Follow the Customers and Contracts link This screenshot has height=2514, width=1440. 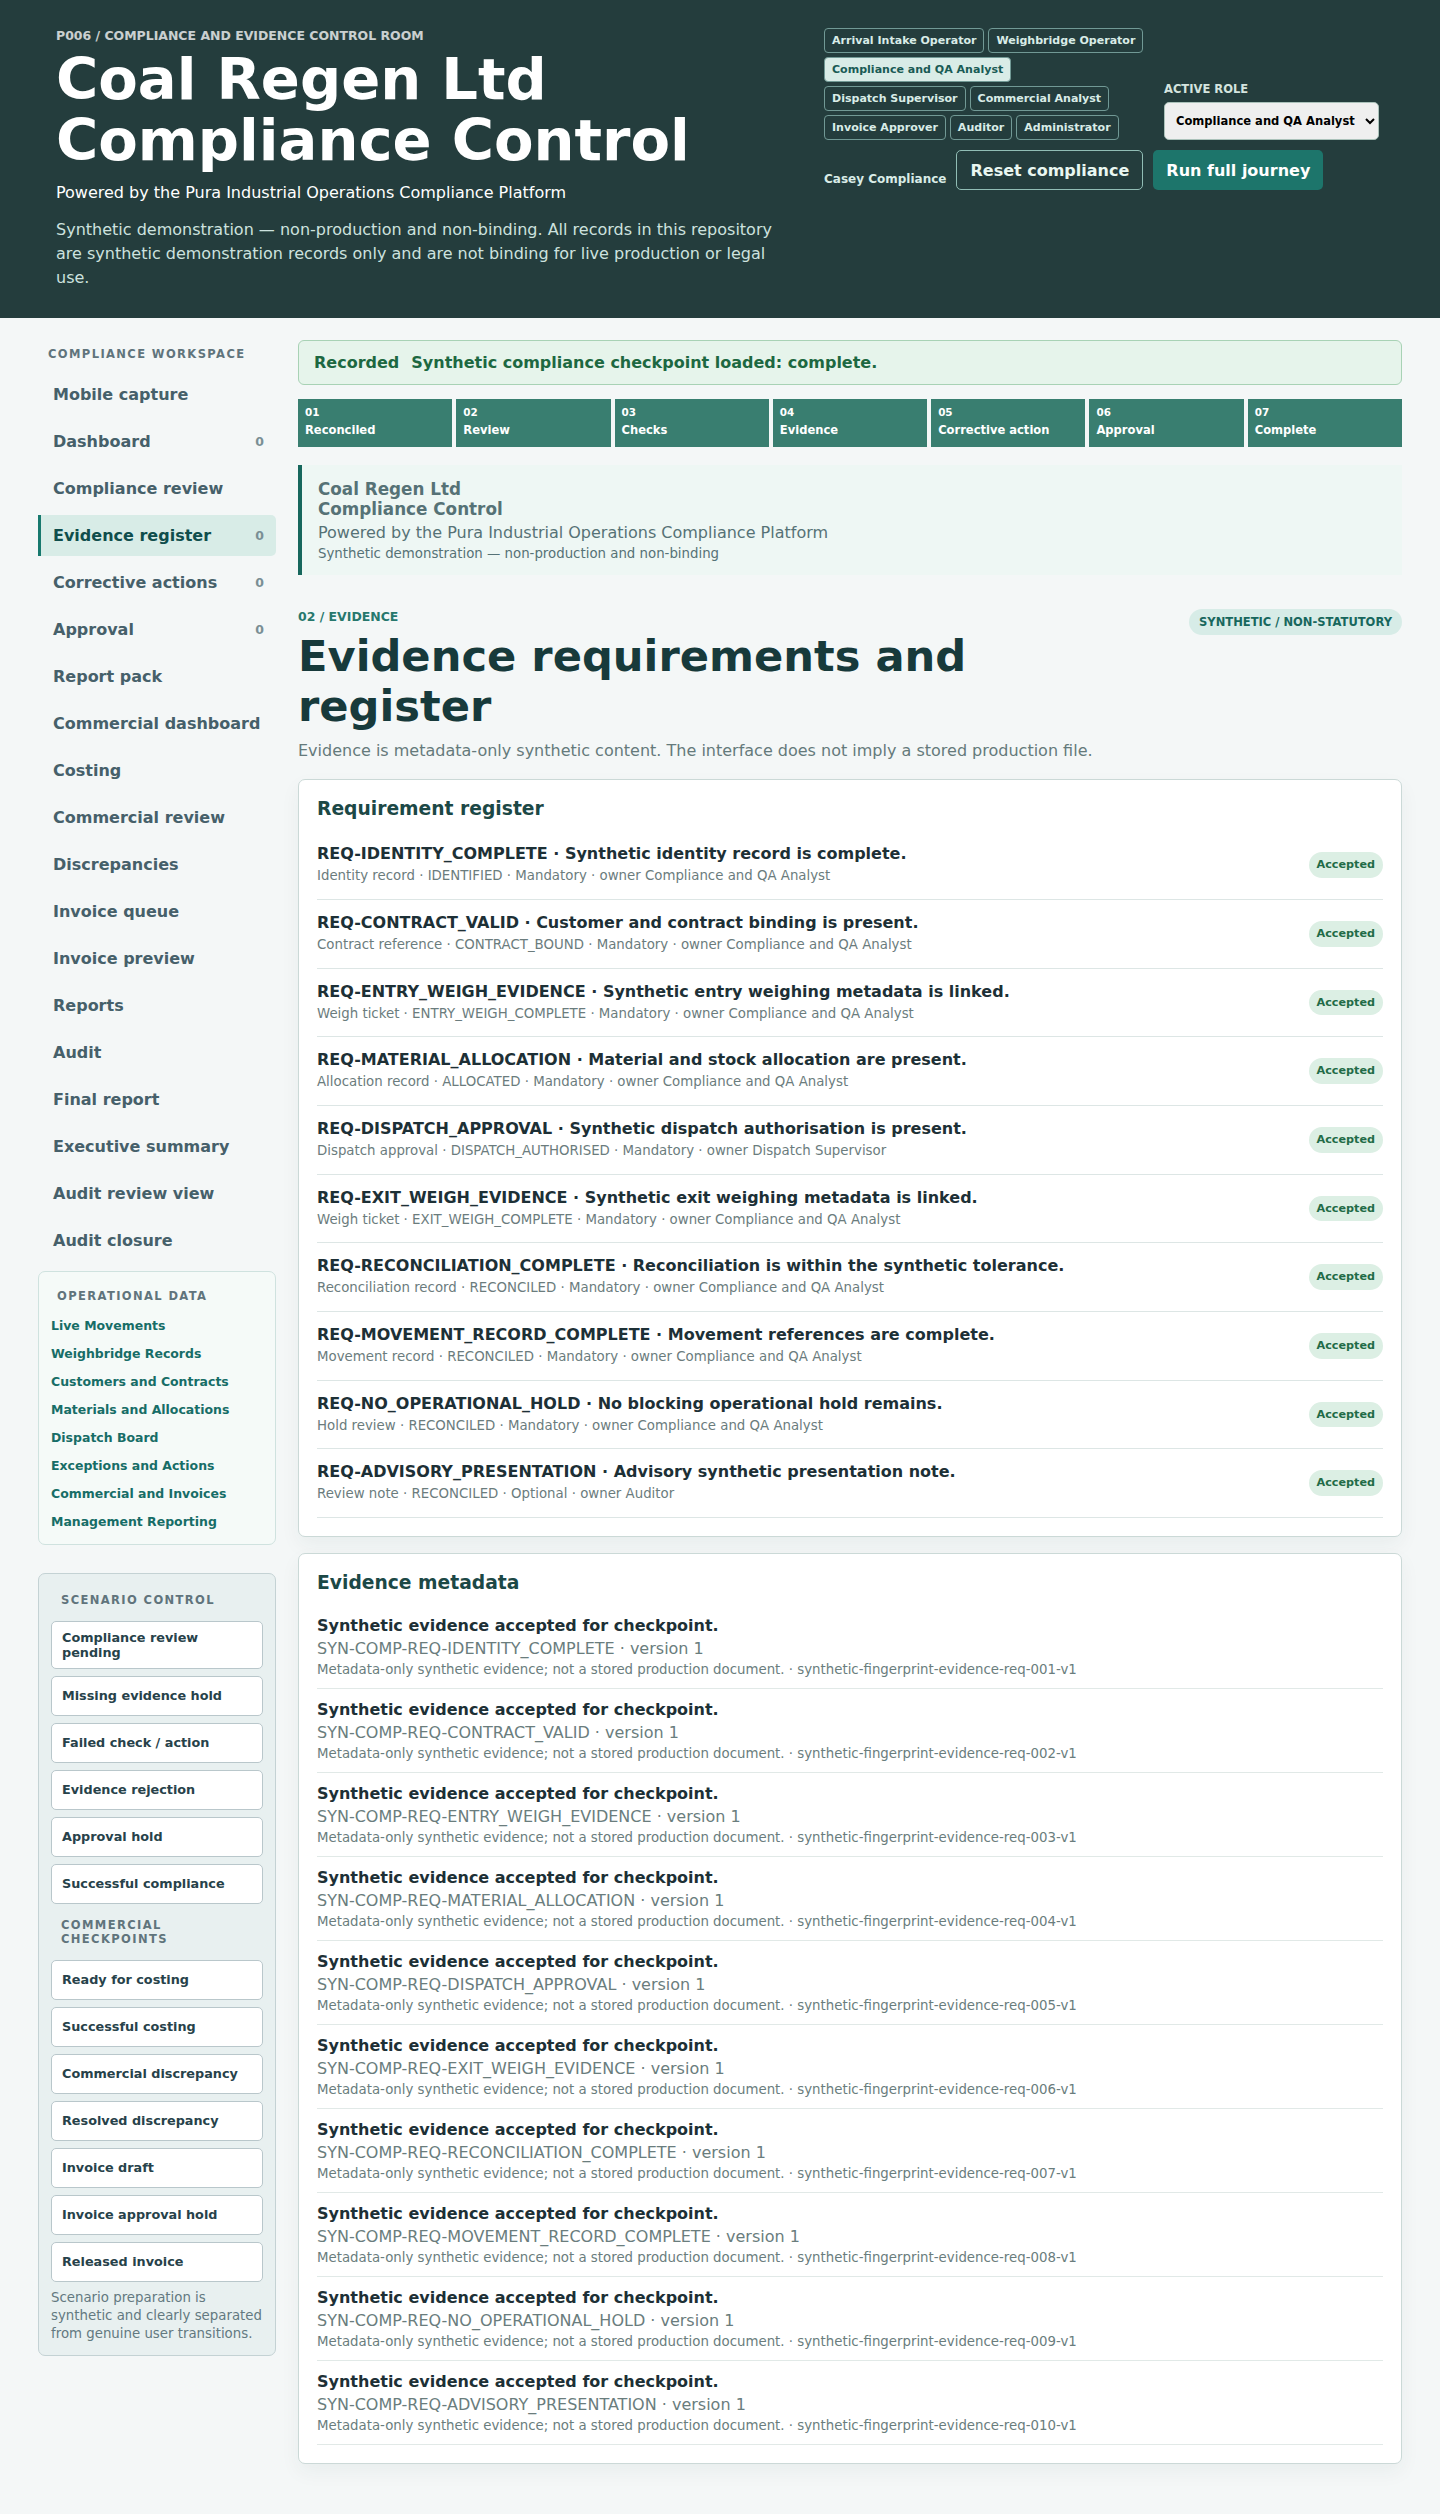pyautogui.click(x=140, y=1381)
